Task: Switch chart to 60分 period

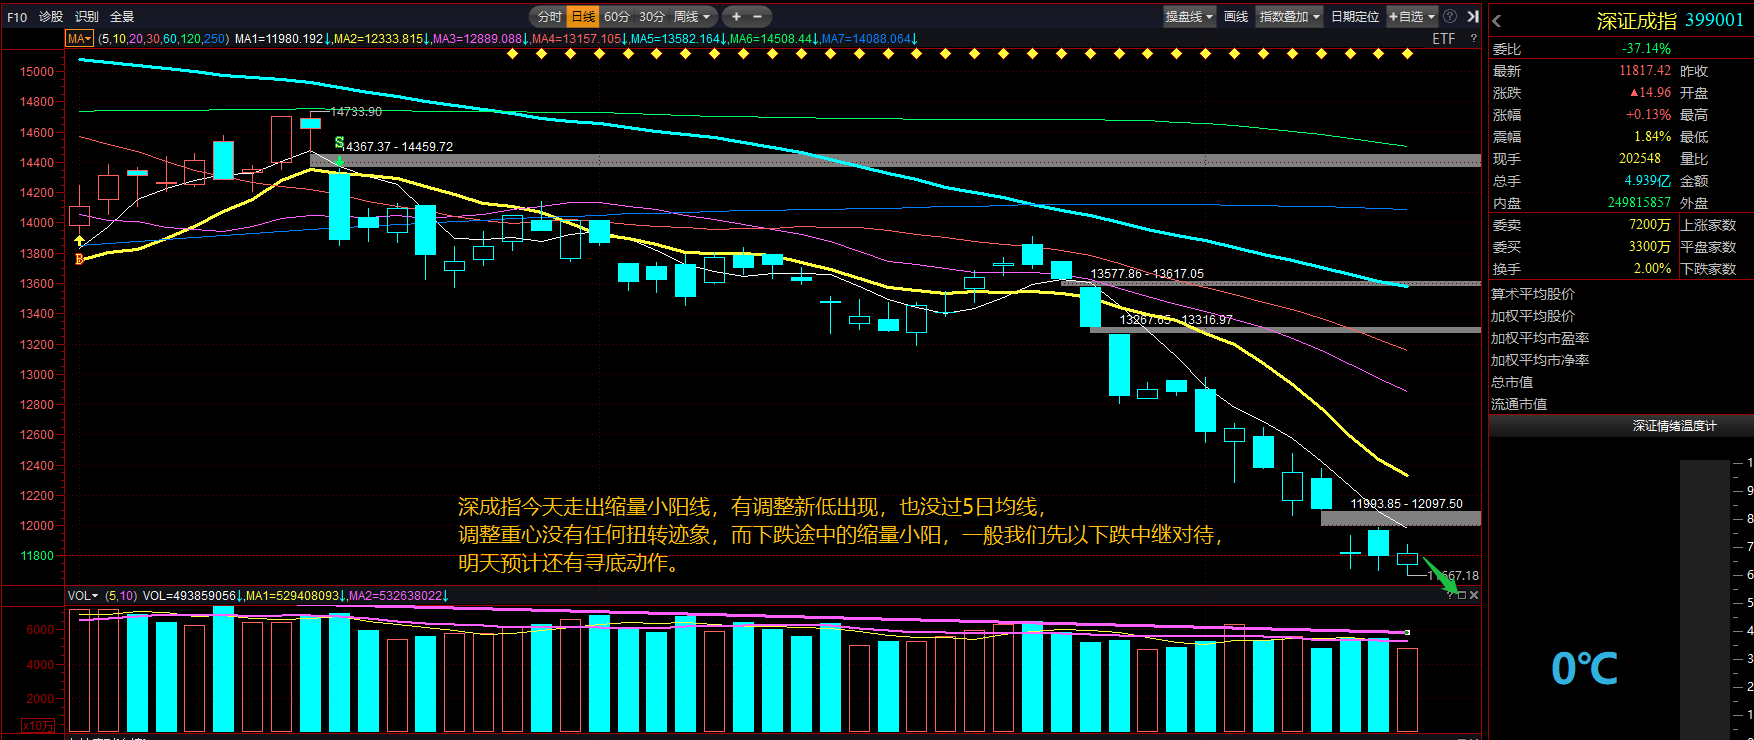Action: [x=617, y=16]
